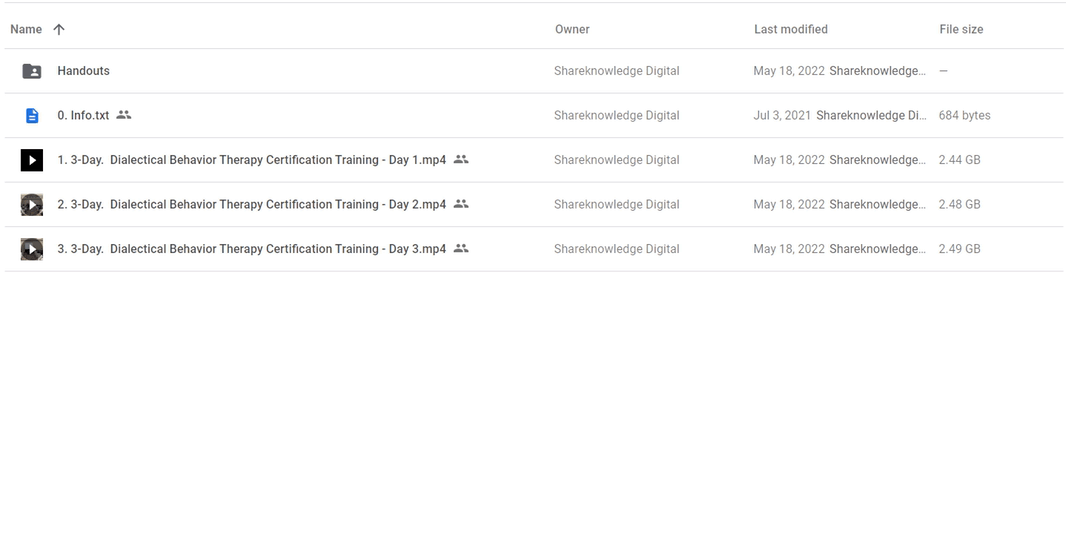Click the Day 3.mp4 video thumbnail icon
The image size is (1066, 552).
click(32, 249)
